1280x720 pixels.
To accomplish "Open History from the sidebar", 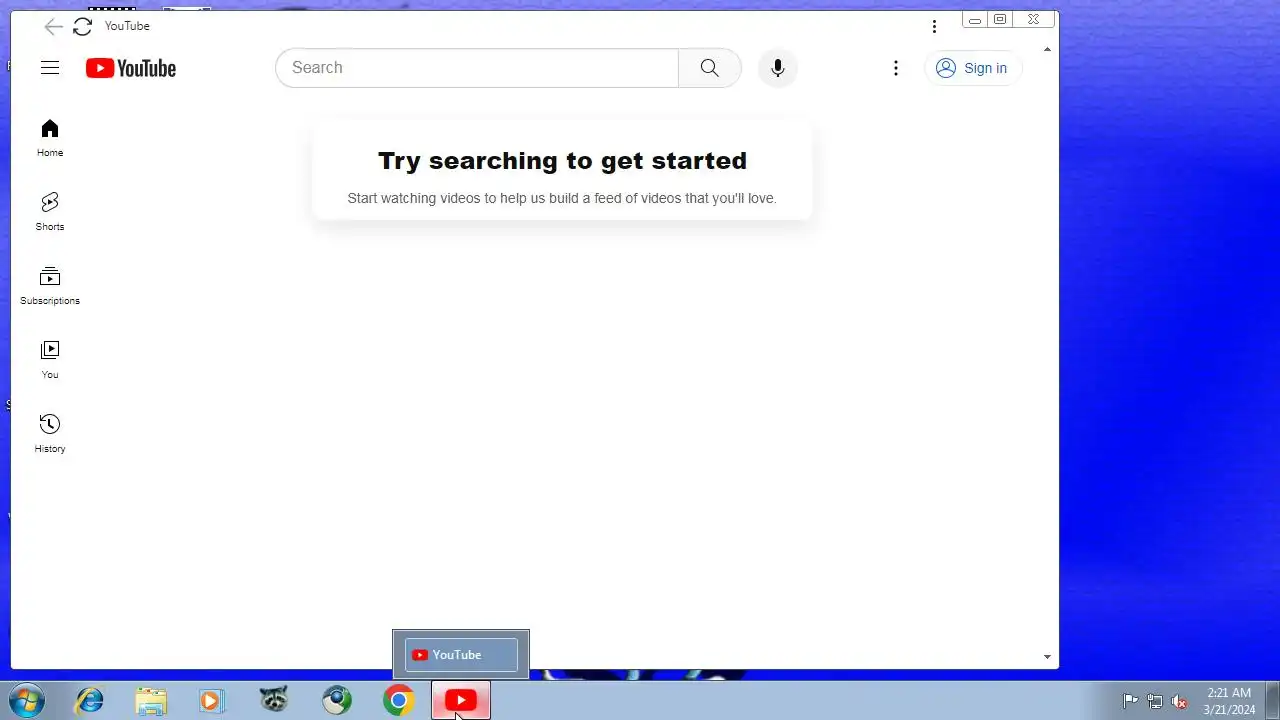I will pyautogui.click(x=50, y=434).
